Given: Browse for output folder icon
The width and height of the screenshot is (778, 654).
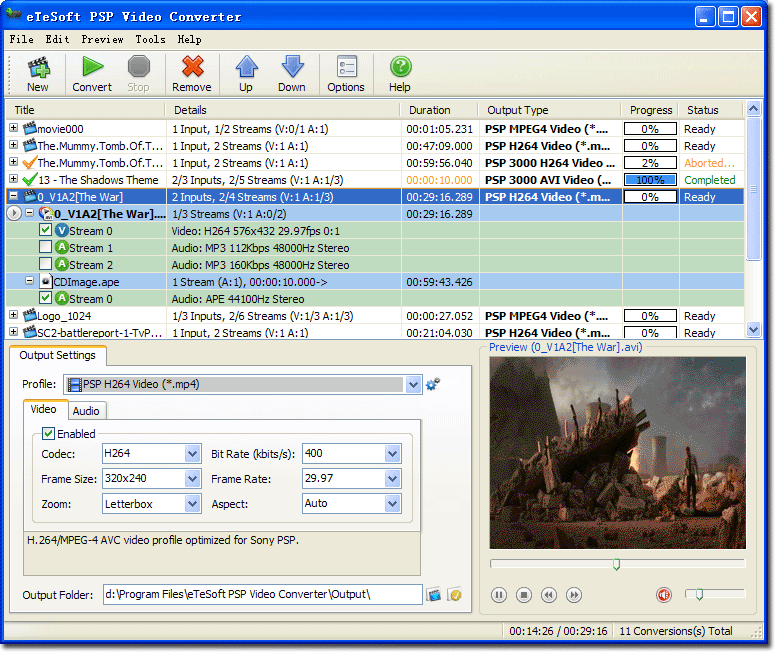Looking at the screenshot, I should point(434,594).
